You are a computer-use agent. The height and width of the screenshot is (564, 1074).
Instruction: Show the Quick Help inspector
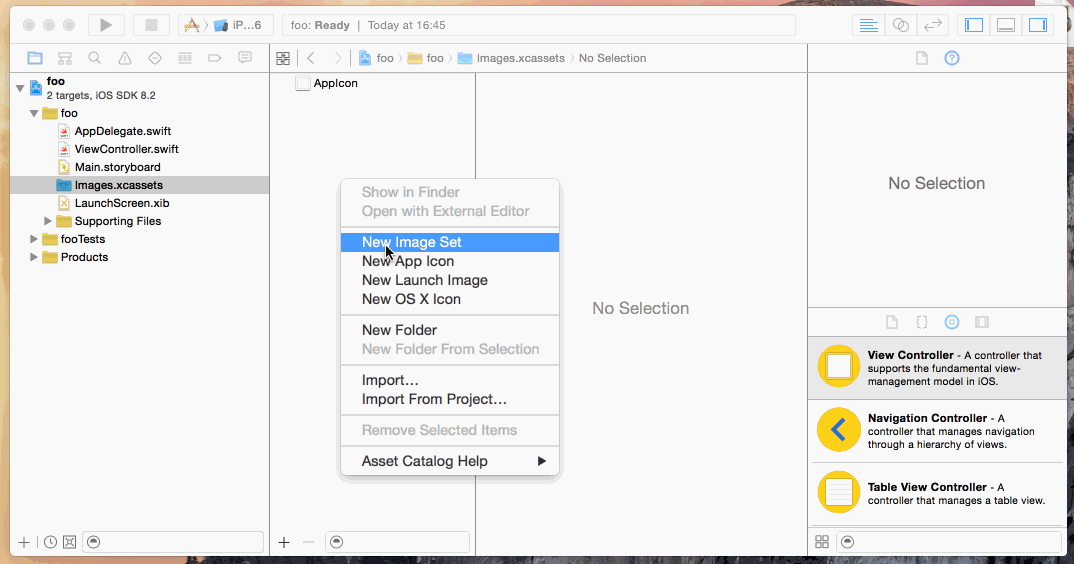tap(951, 58)
